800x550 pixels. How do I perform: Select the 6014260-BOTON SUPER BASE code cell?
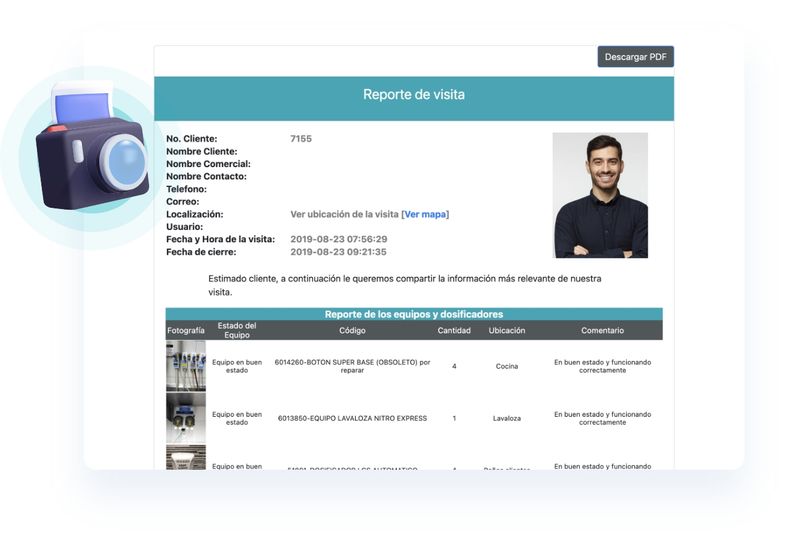tap(352, 366)
